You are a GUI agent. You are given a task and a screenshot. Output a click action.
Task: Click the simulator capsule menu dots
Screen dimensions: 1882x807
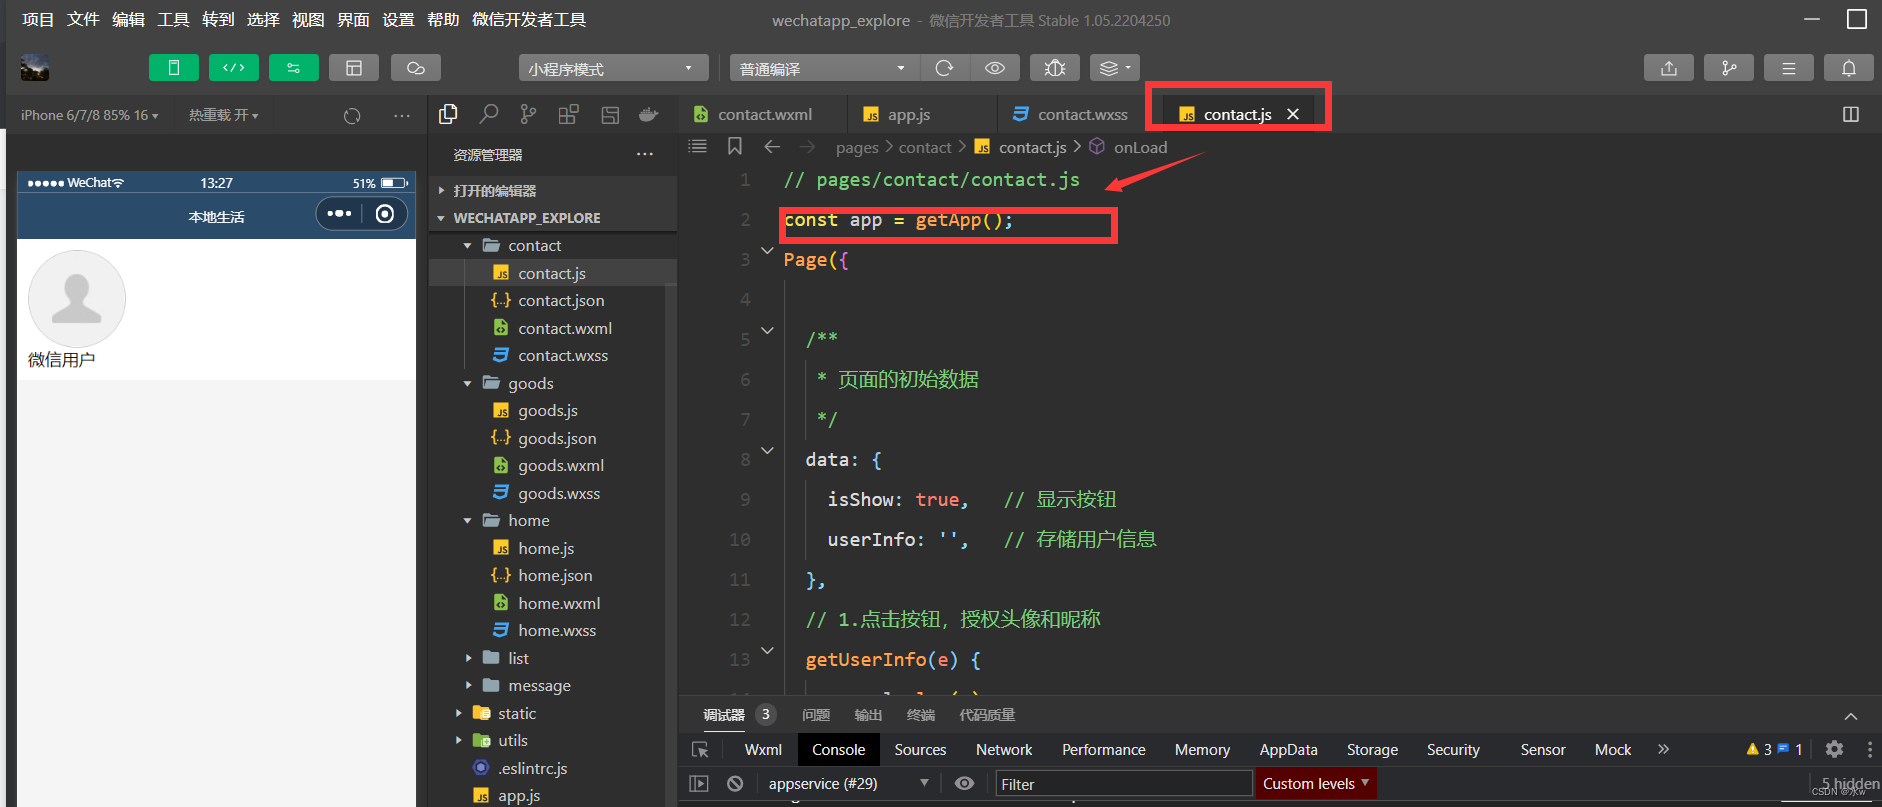coord(339,213)
